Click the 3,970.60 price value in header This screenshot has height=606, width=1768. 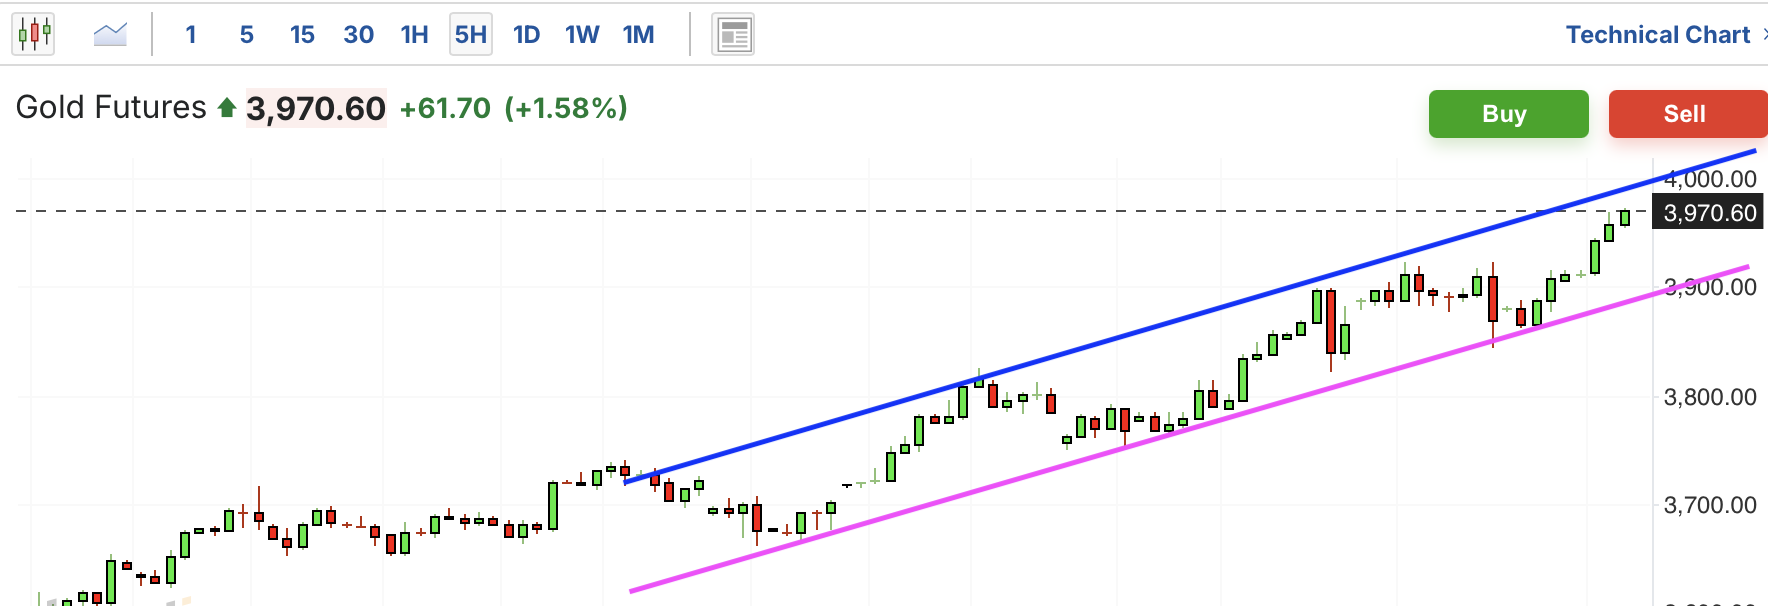[316, 108]
